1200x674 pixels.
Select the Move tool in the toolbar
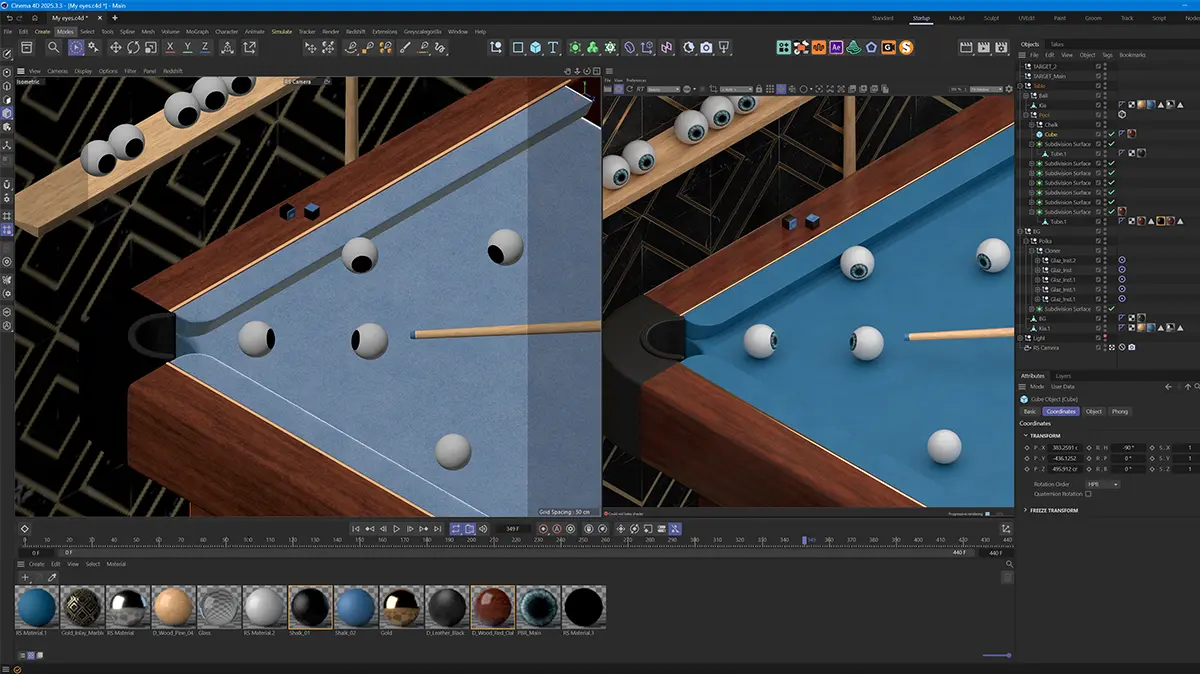click(x=115, y=47)
